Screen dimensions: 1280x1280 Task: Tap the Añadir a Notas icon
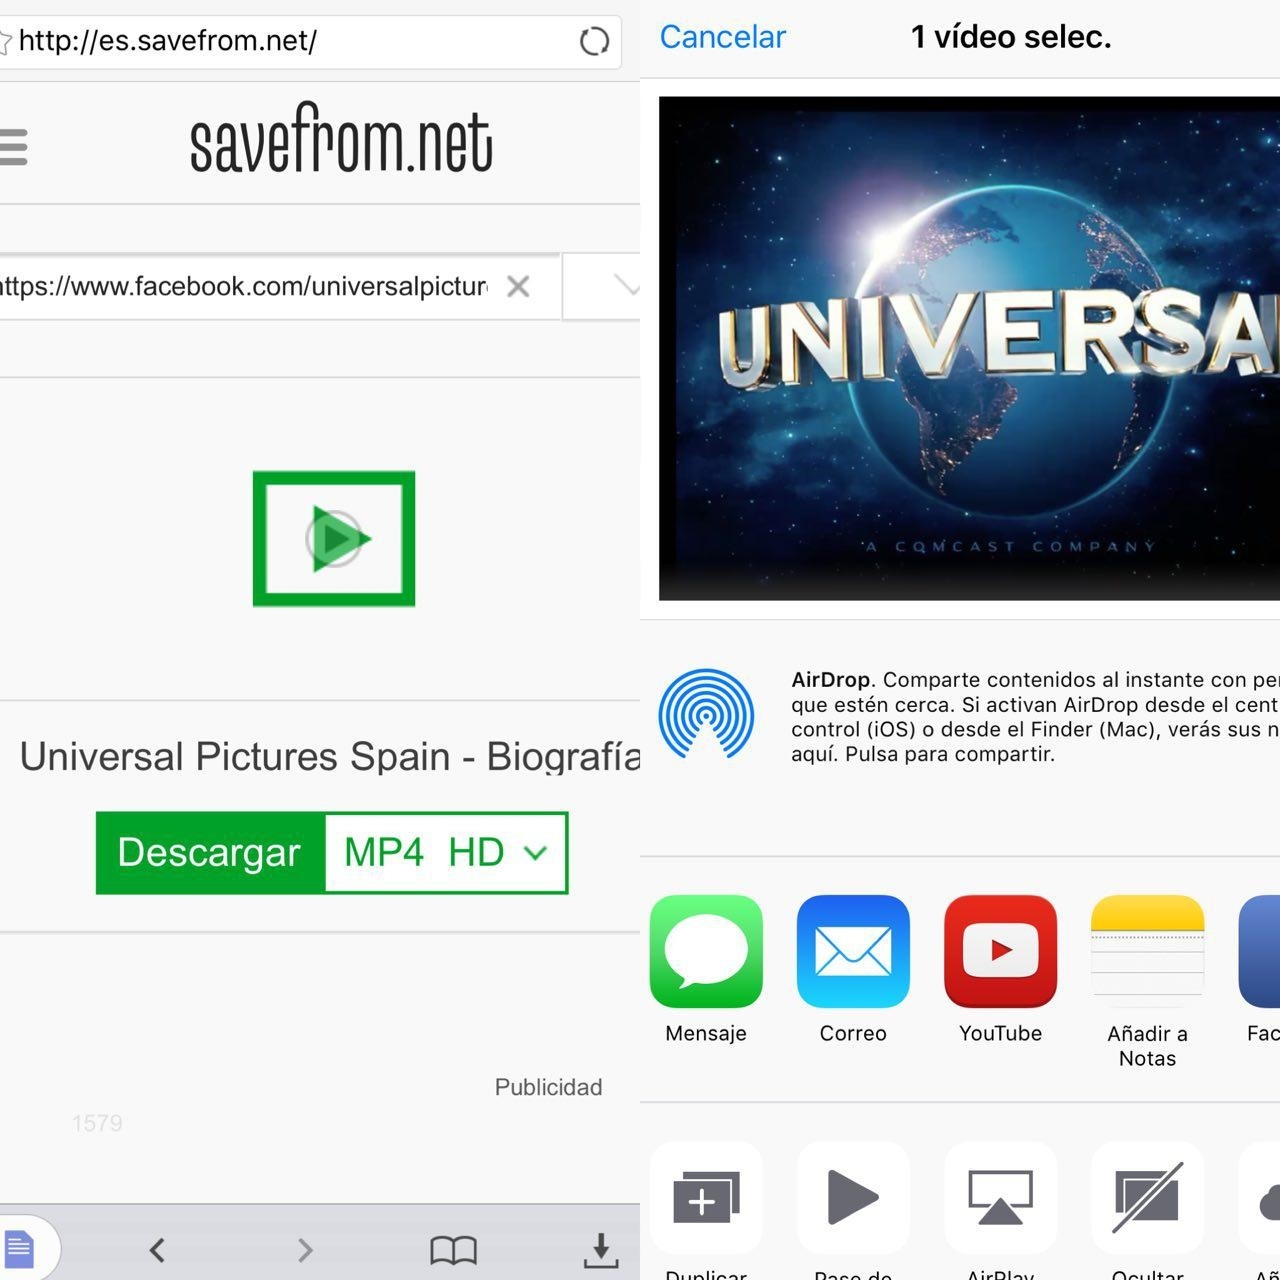tap(1147, 952)
